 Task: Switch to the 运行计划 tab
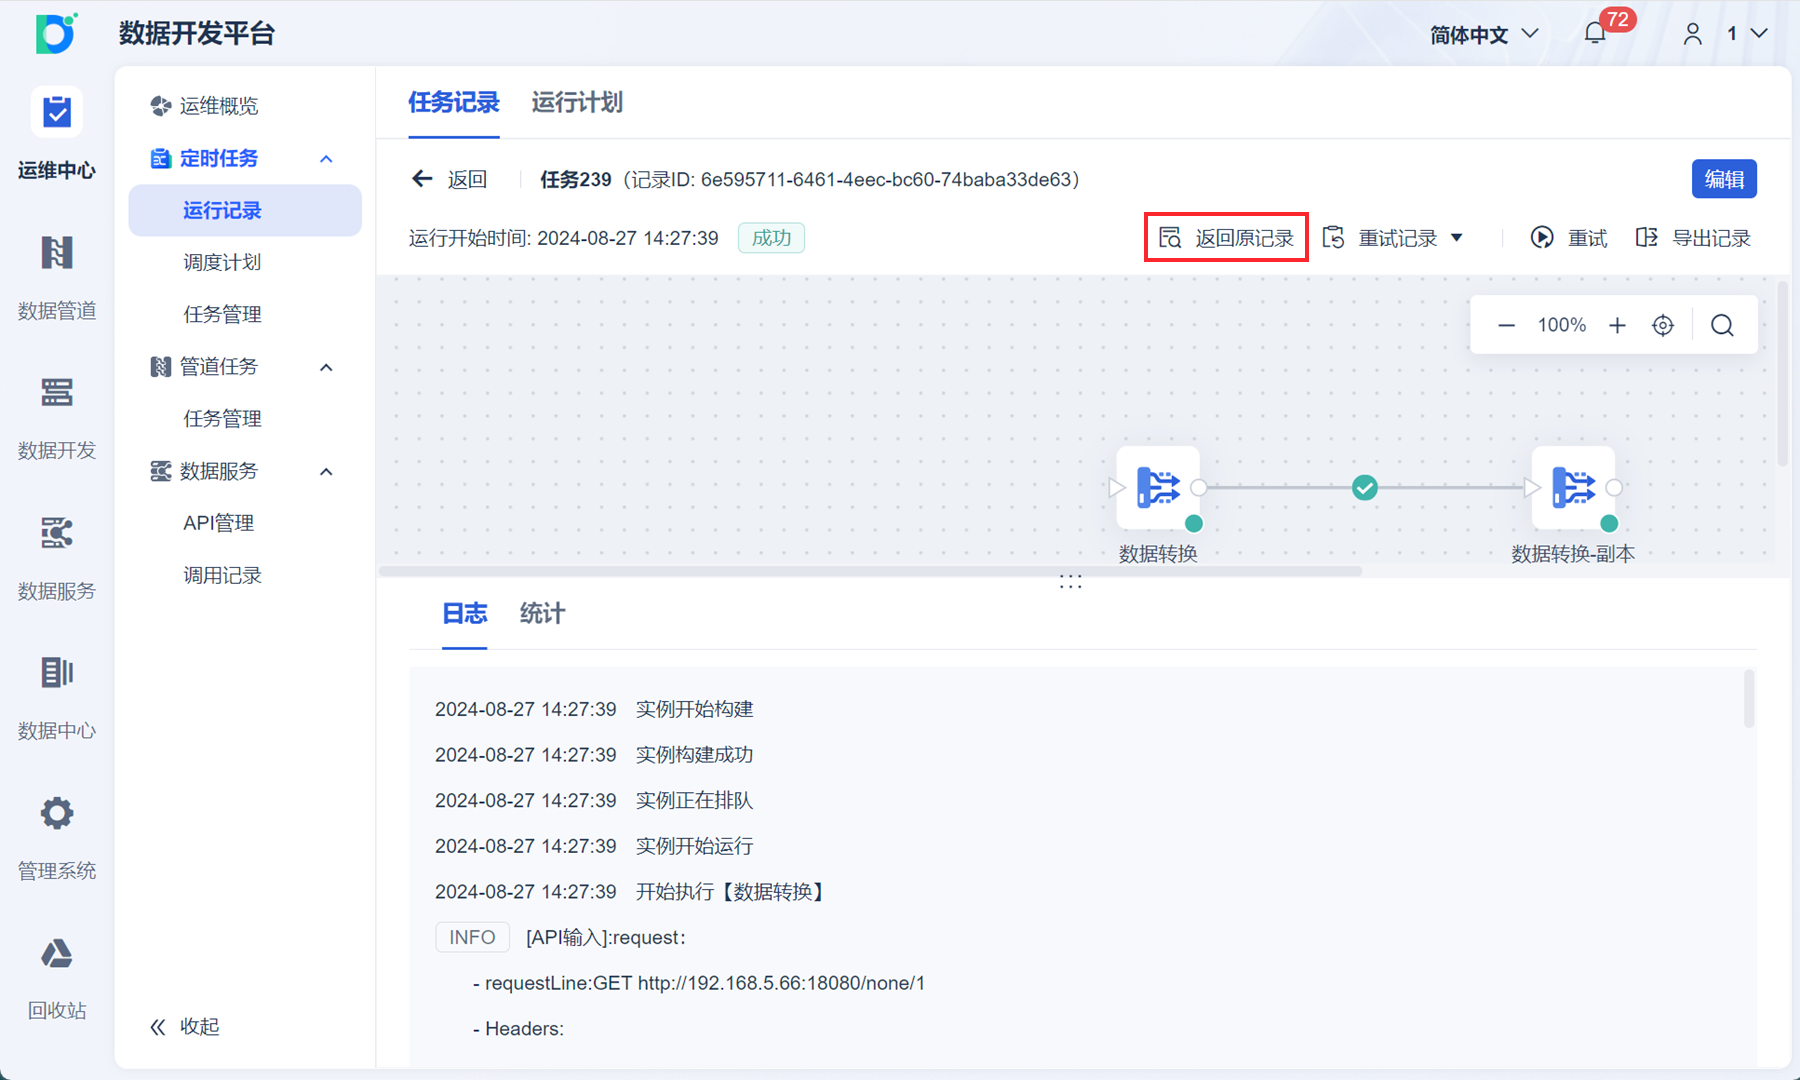click(x=577, y=102)
